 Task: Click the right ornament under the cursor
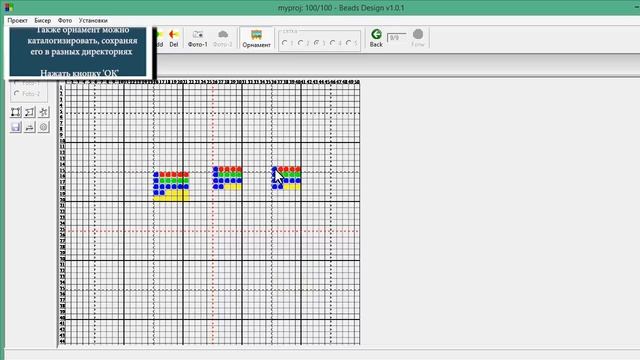[287, 178]
